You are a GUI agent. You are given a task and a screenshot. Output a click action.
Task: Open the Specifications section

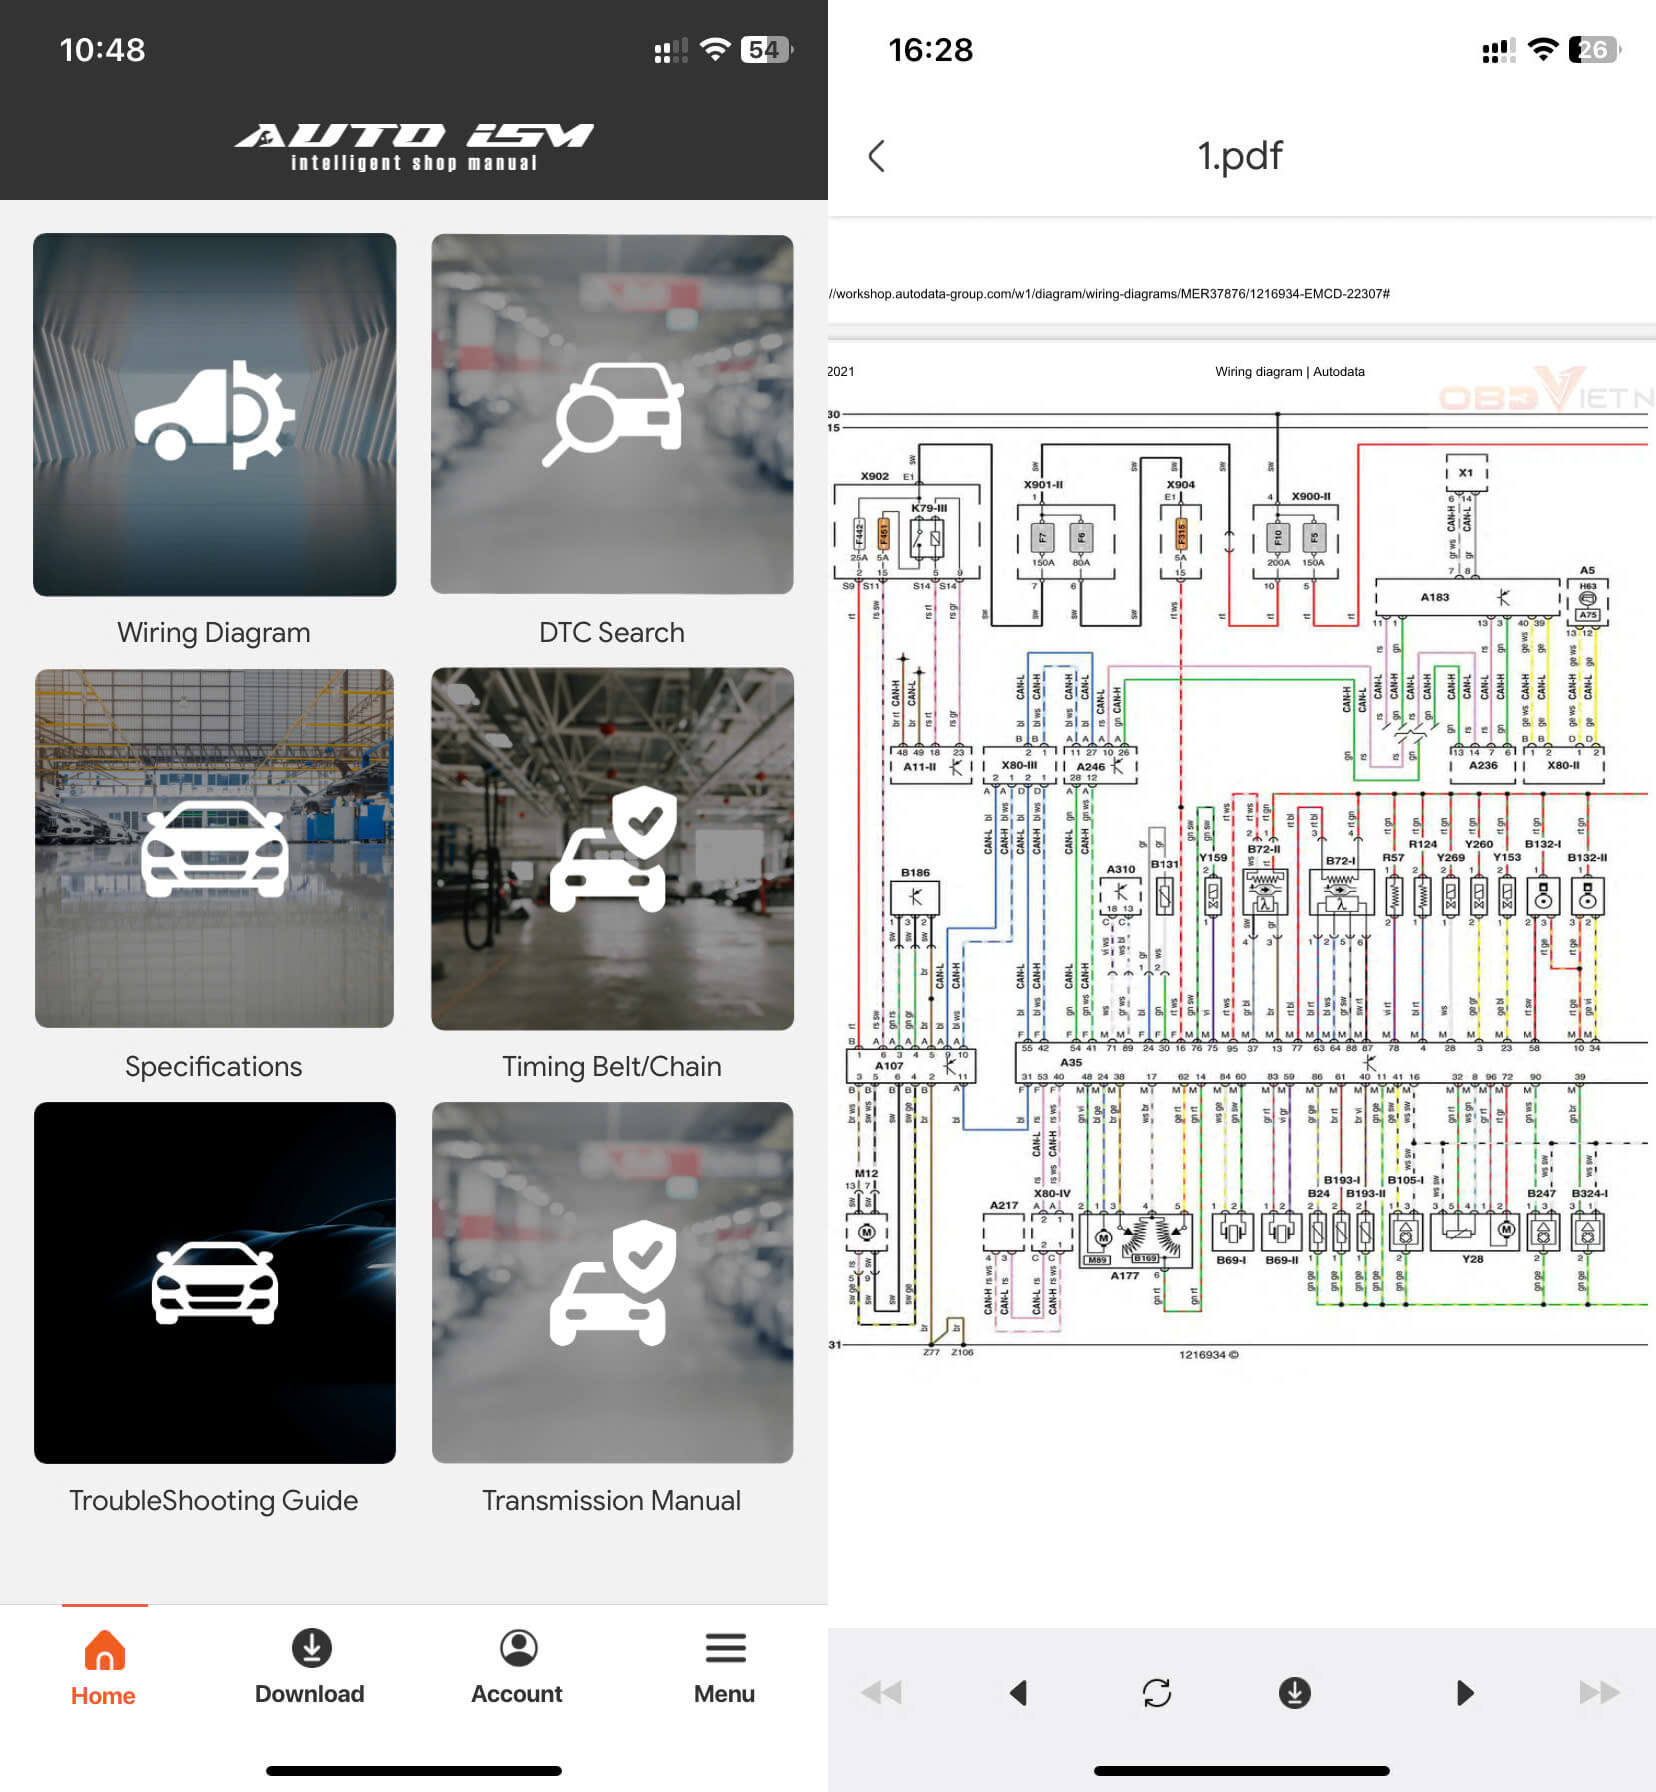[x=214, y=850]
